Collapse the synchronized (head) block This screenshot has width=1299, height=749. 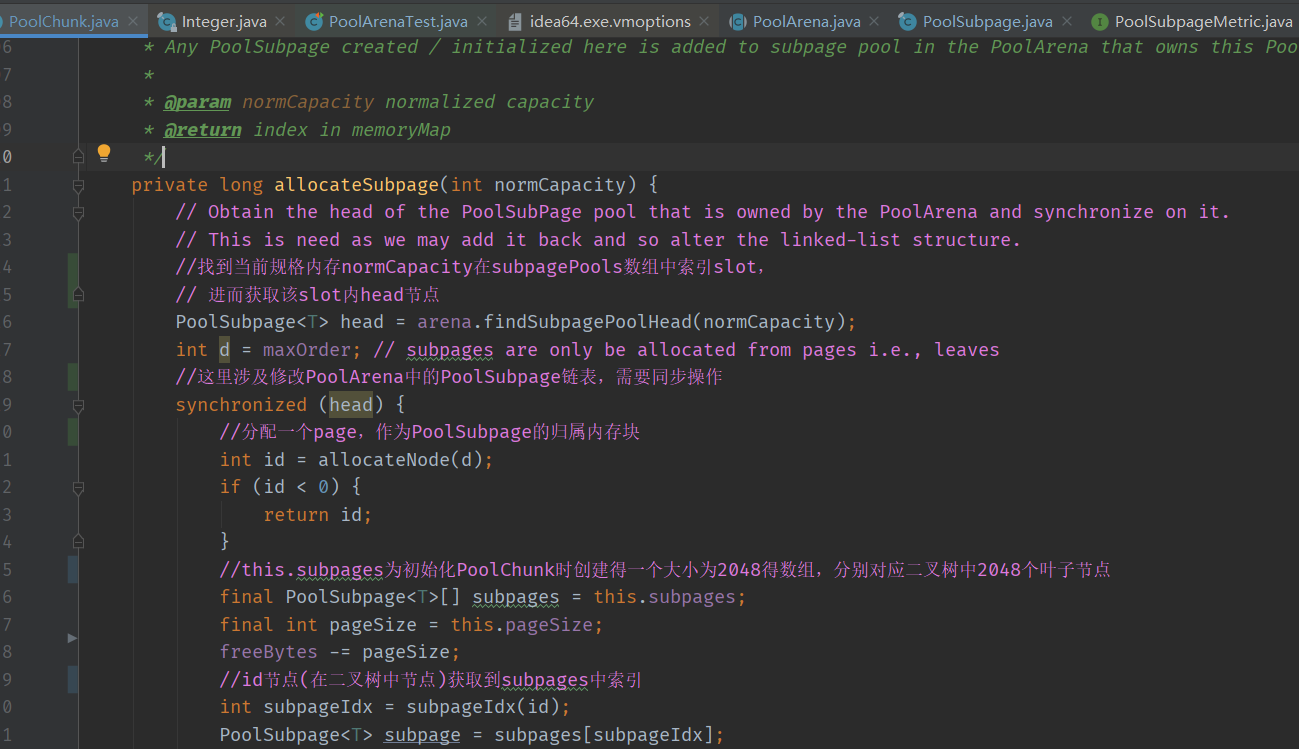click(78, 405)
